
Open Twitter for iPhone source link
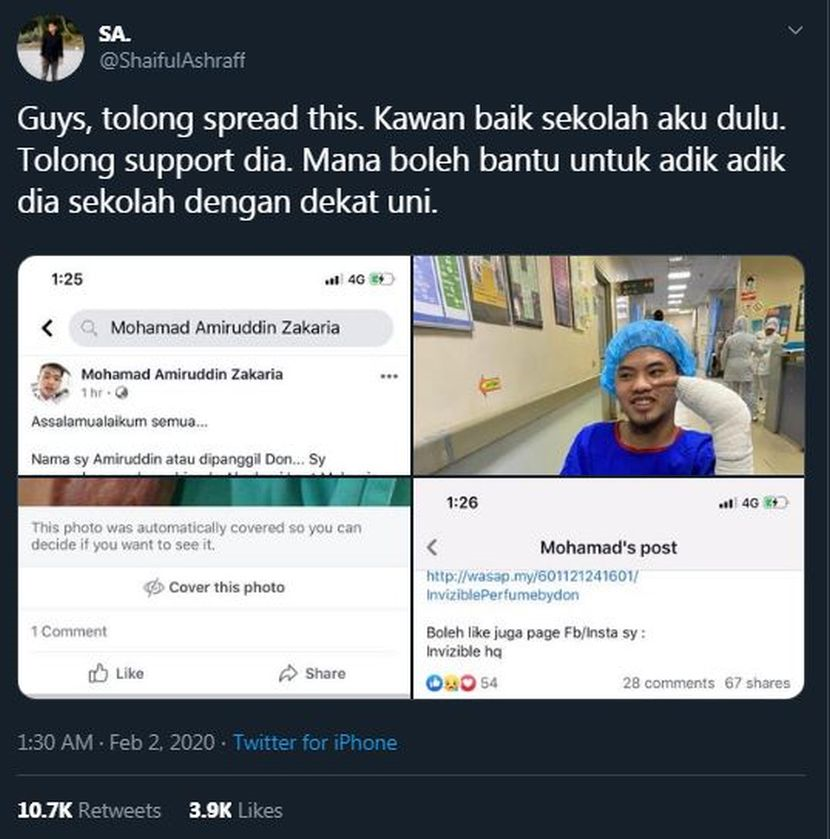(315, 743)
